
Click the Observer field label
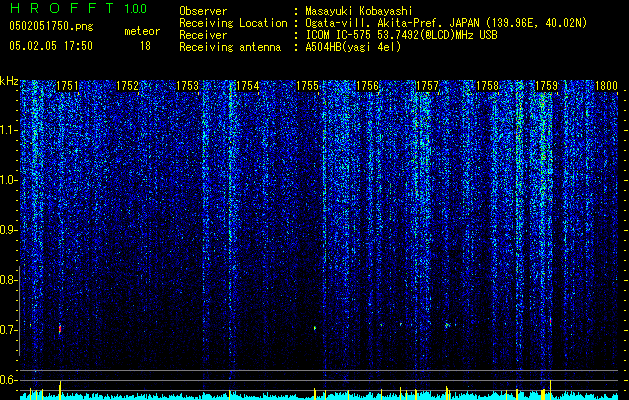[203, 11]
